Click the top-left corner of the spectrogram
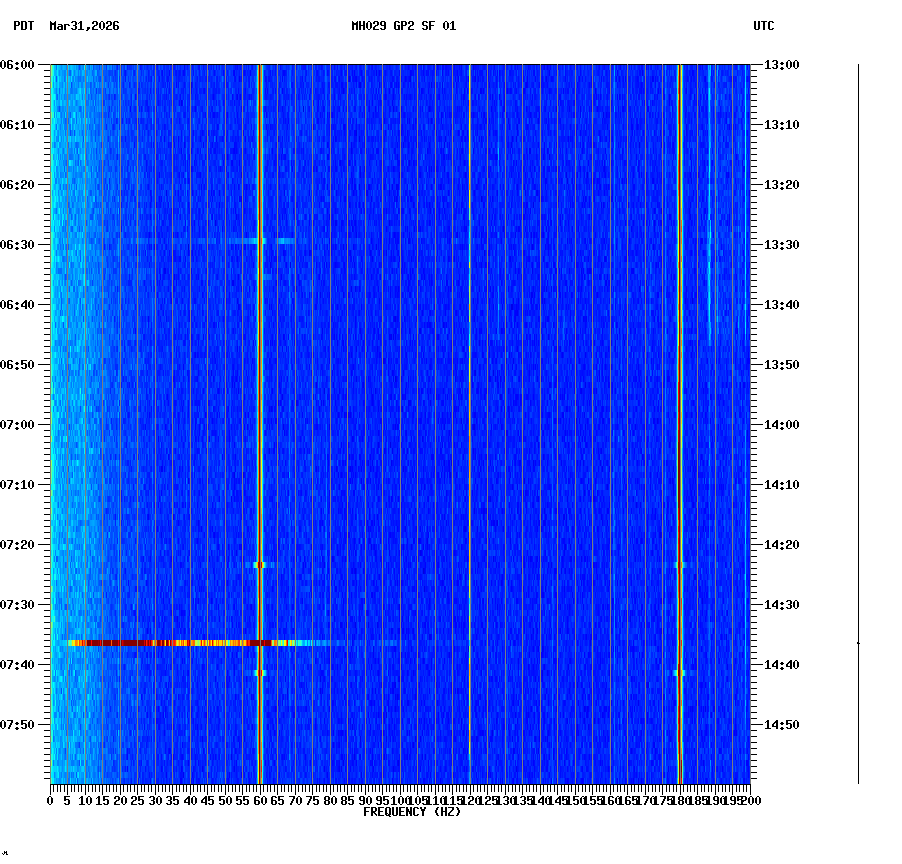The width and height of the screenshot is (902, 864). pos(50,66)
